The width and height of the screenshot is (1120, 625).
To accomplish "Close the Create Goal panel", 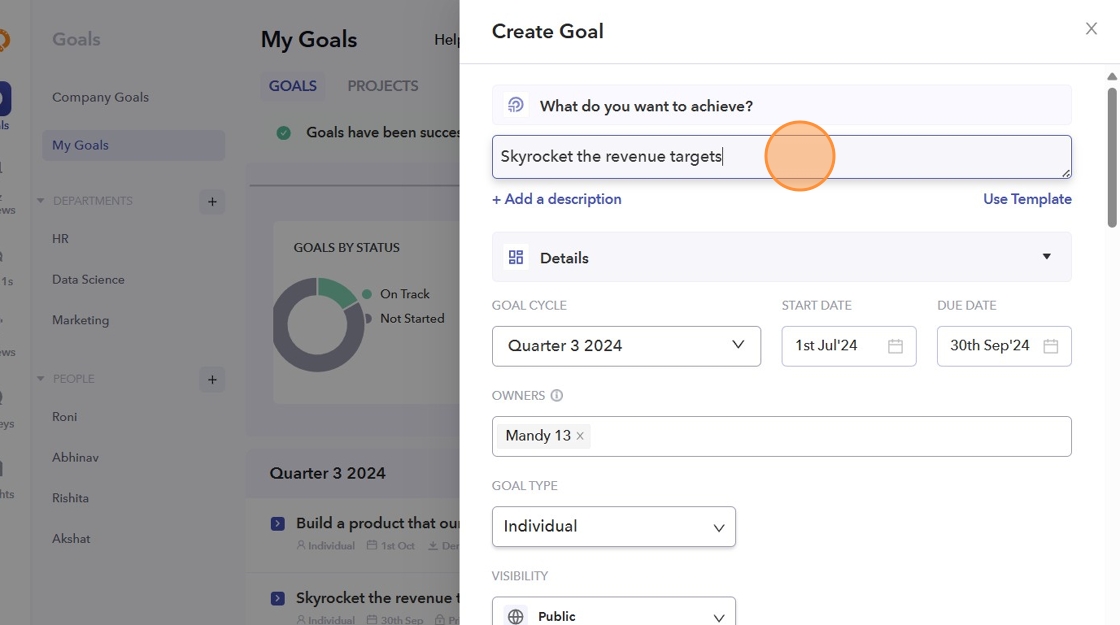I will pyautogui.click(x=1091, y=29).
